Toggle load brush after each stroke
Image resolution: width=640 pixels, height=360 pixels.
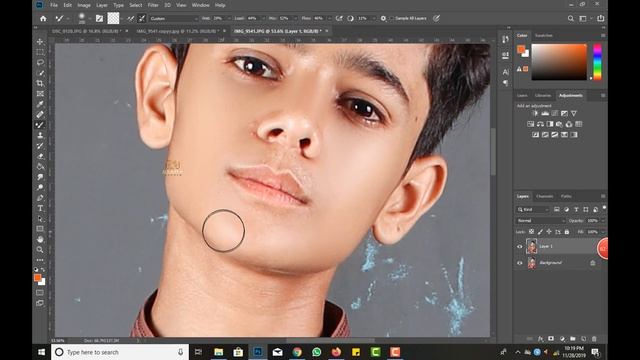click(x=131, y=18)
